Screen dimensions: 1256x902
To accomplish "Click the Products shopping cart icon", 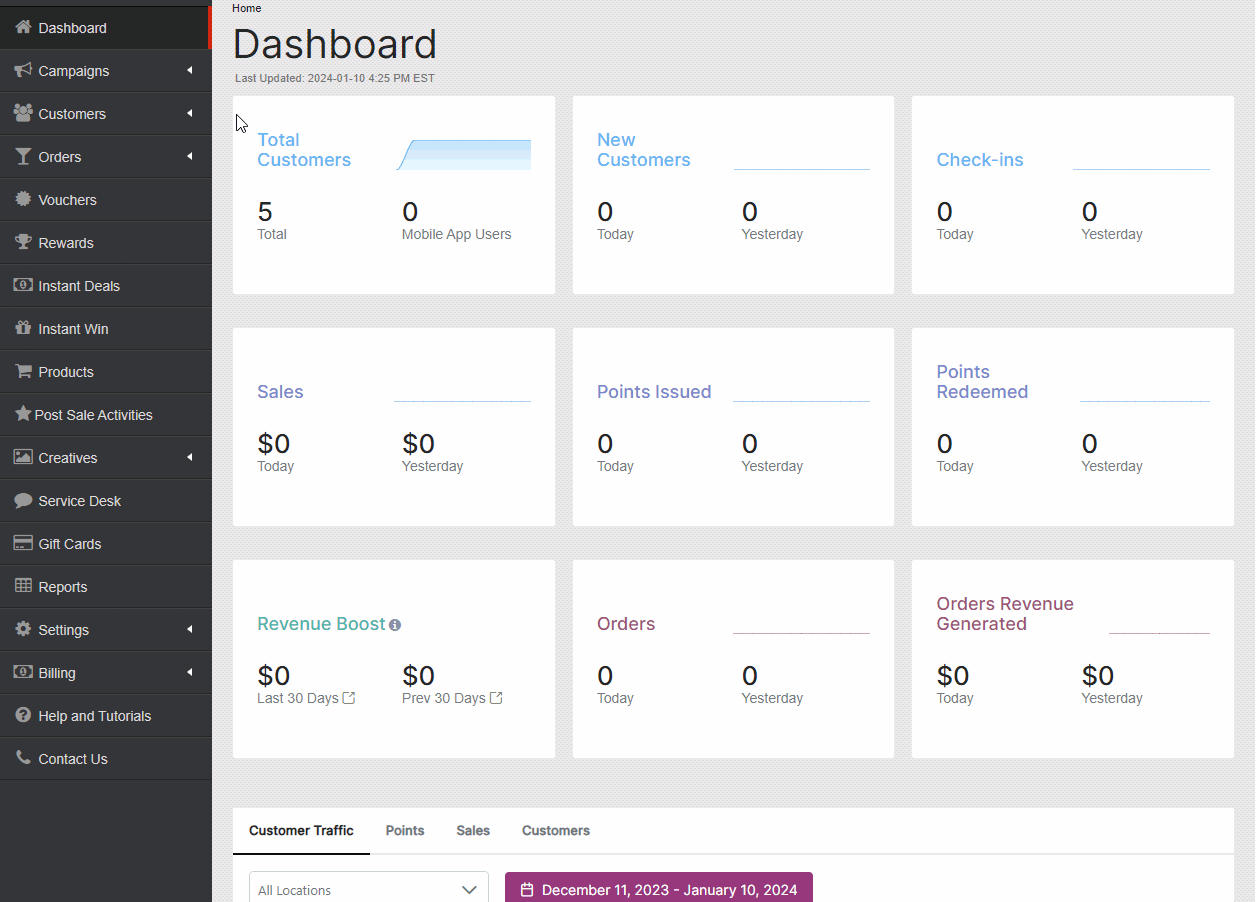I will tap(23, 371).
